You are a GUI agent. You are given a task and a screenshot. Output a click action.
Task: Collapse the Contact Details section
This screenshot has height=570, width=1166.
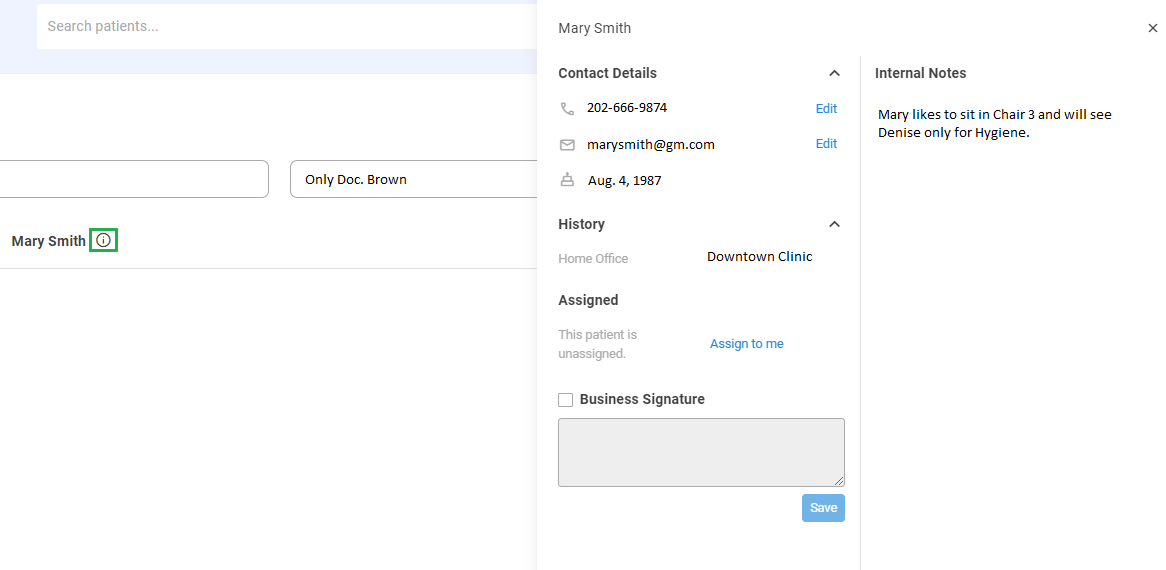click(x=834, y=73)
